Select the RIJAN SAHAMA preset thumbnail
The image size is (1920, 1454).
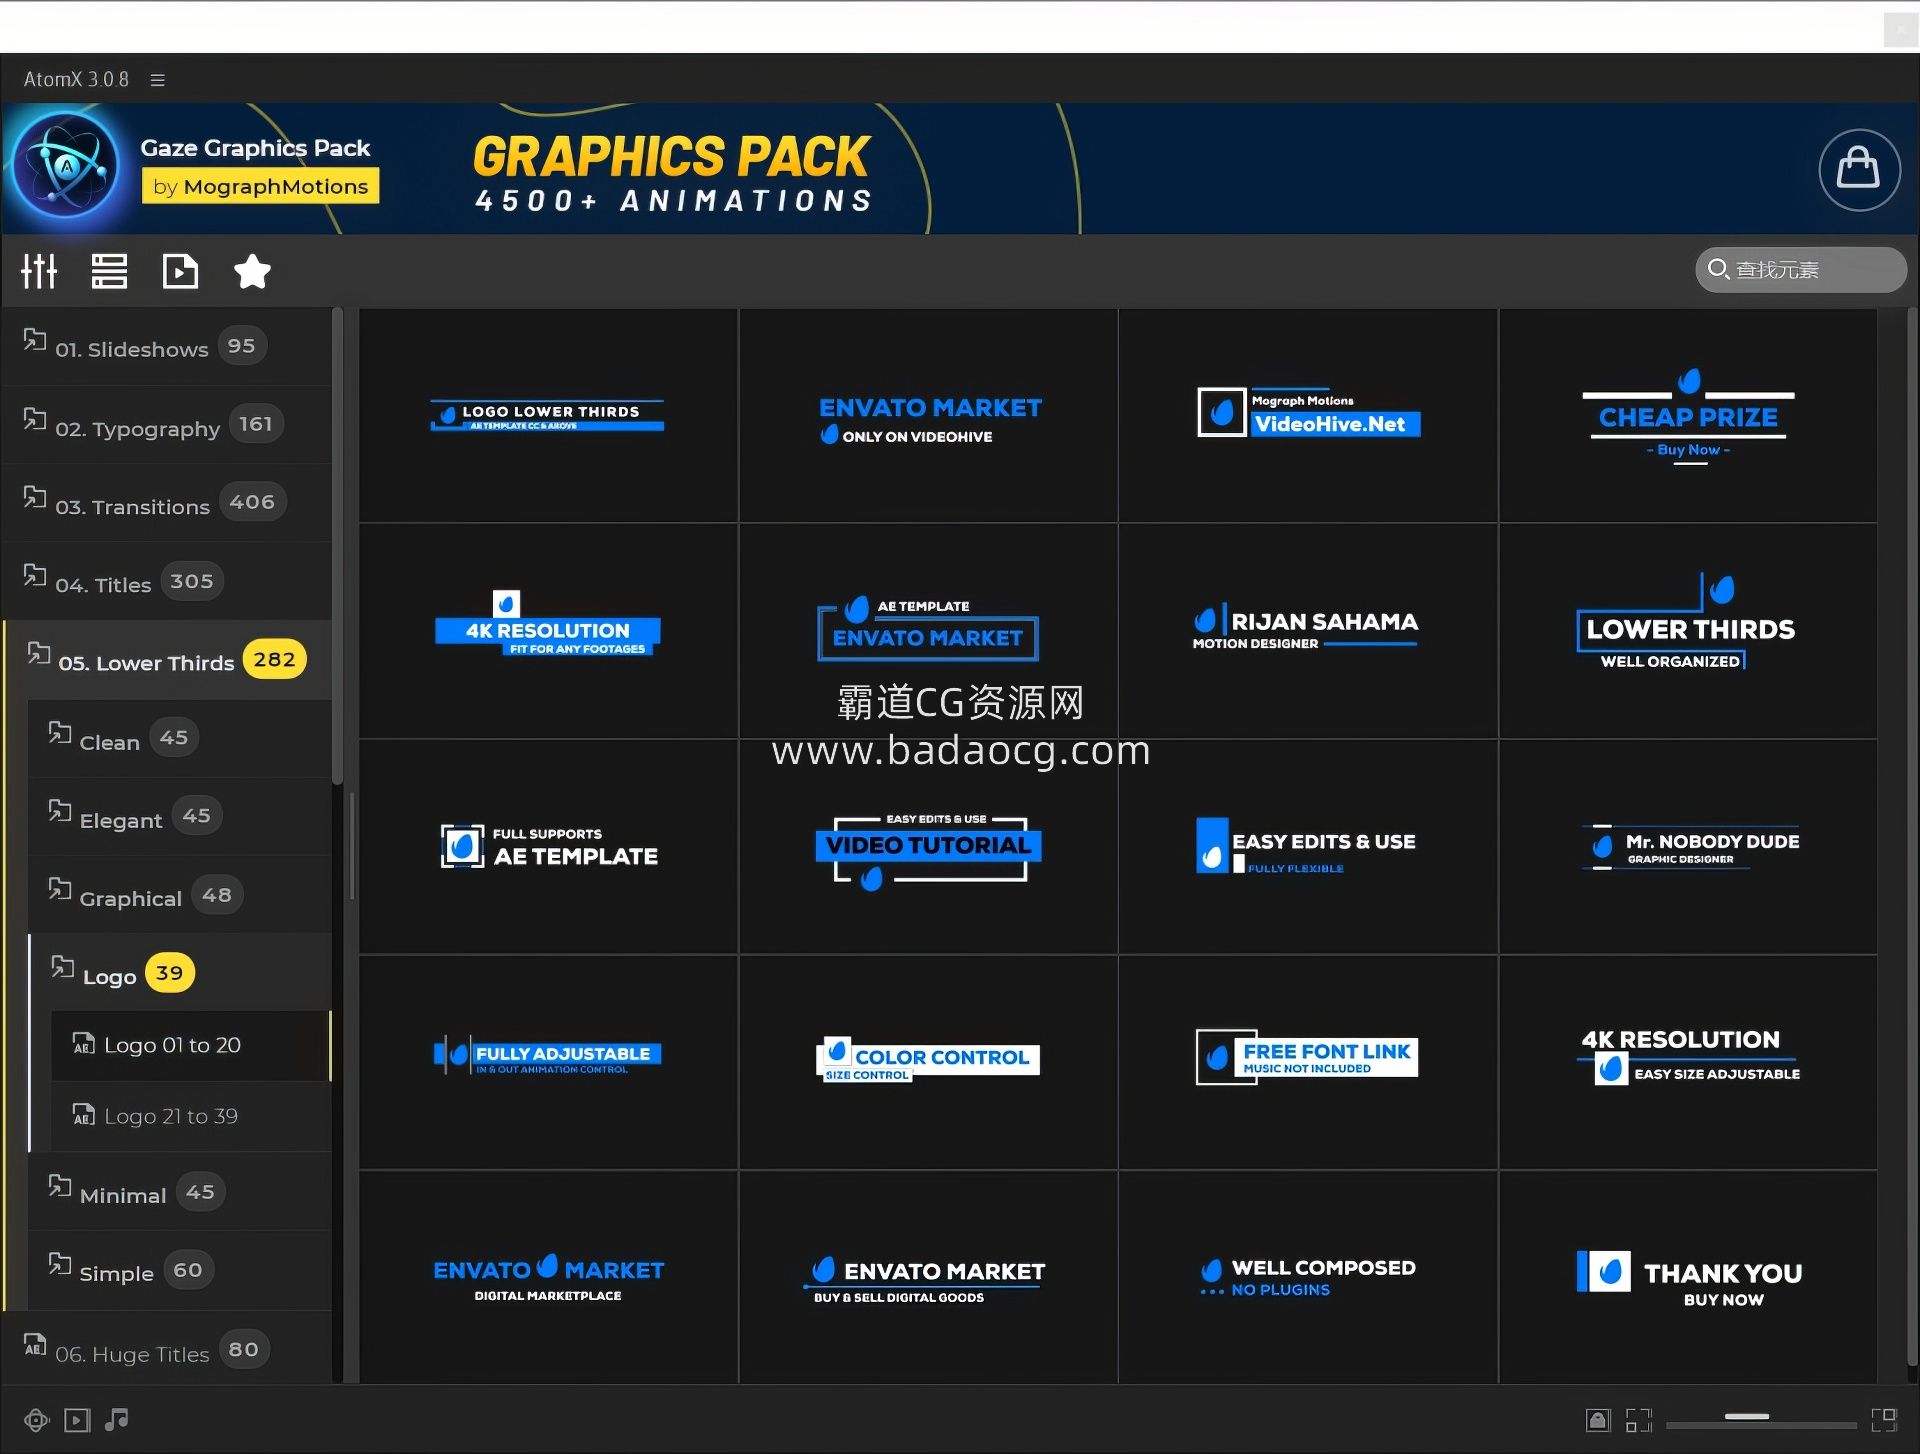click(1308, 631)
